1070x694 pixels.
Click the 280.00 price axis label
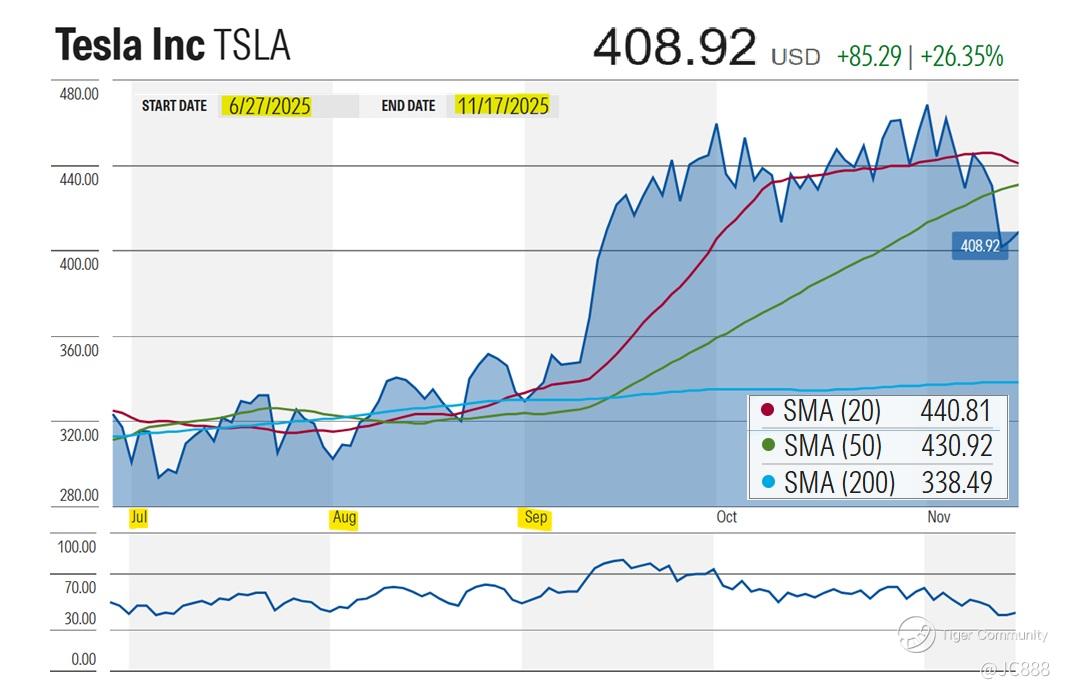pyautogui.click(x=79, y=495)
